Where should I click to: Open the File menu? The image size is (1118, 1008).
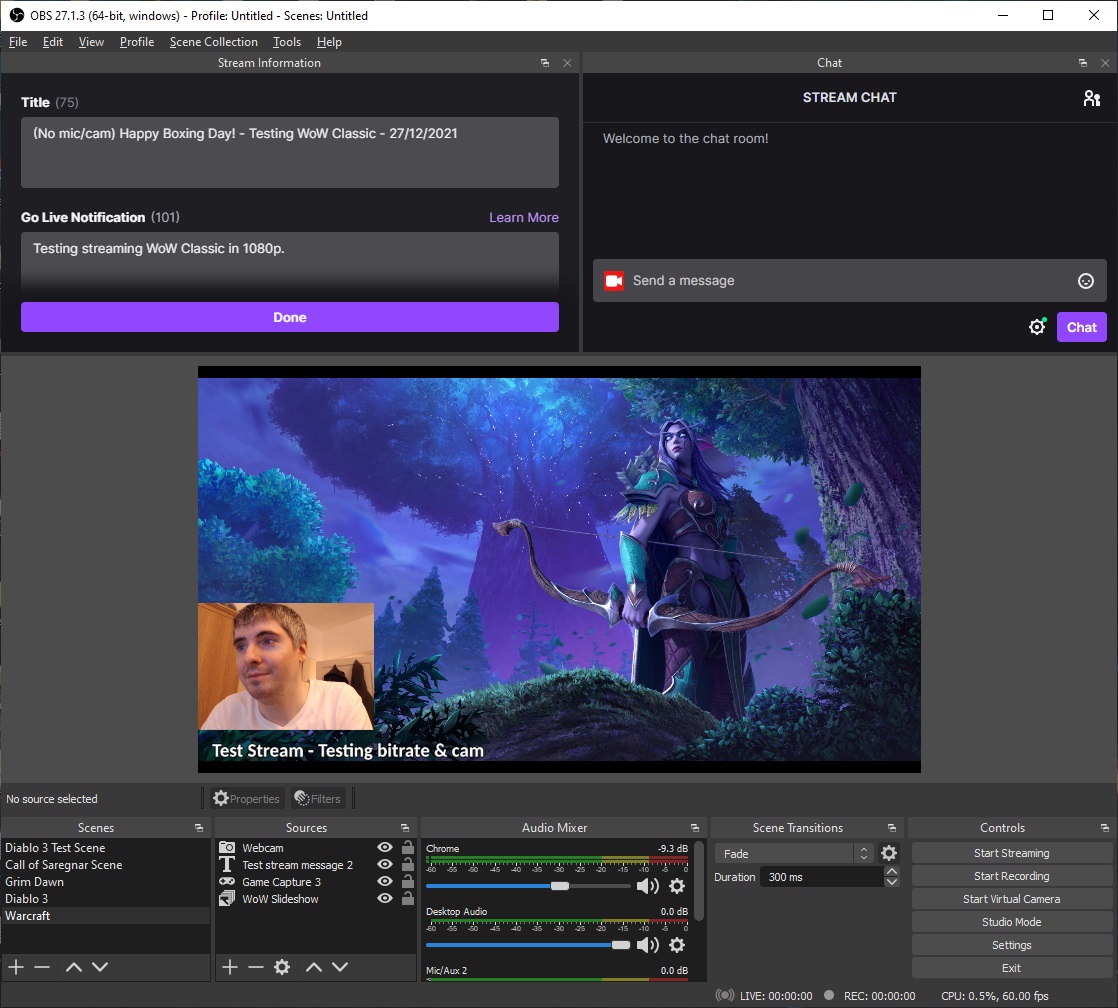tap(18, 42)
